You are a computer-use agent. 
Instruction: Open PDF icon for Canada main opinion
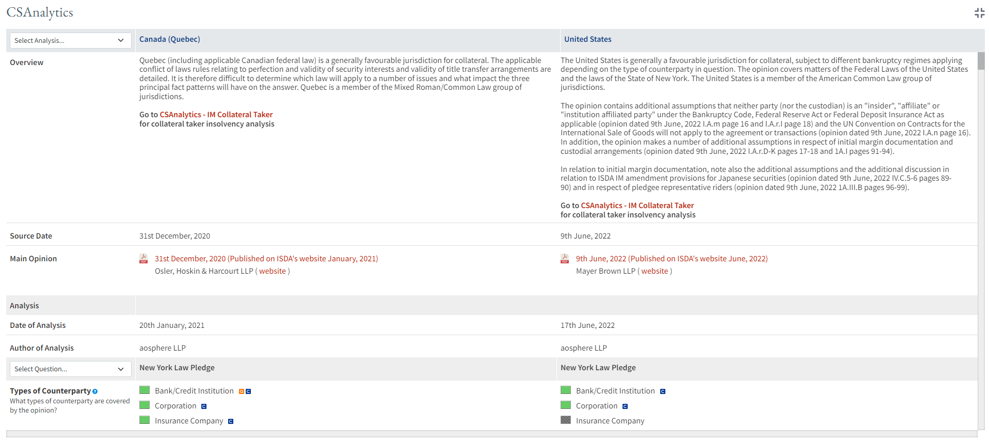(144, 259)
